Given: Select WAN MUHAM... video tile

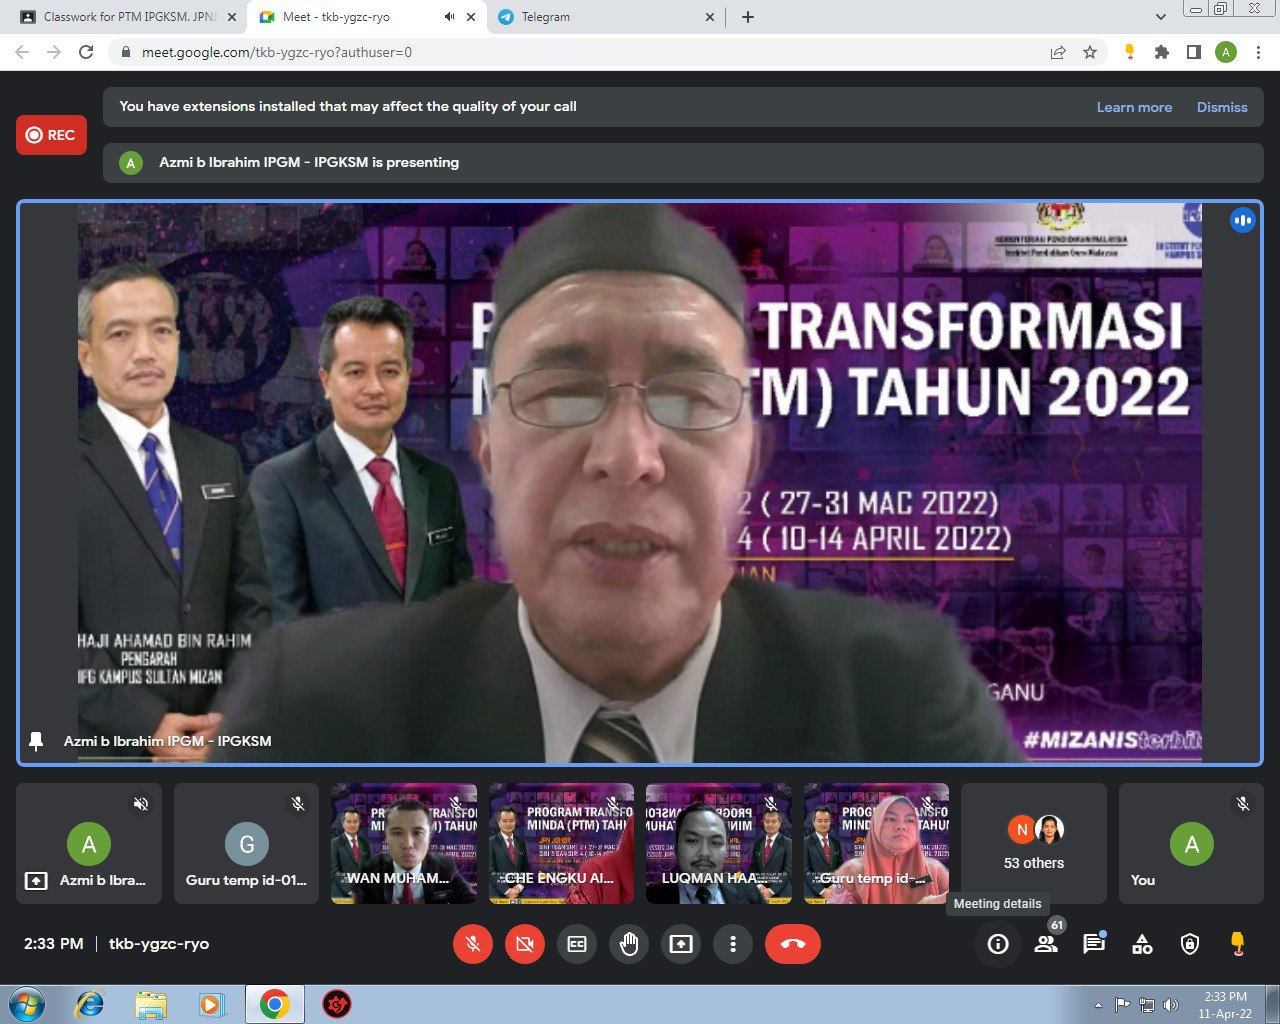Looking at the screenshot, I should pos(404,844).
